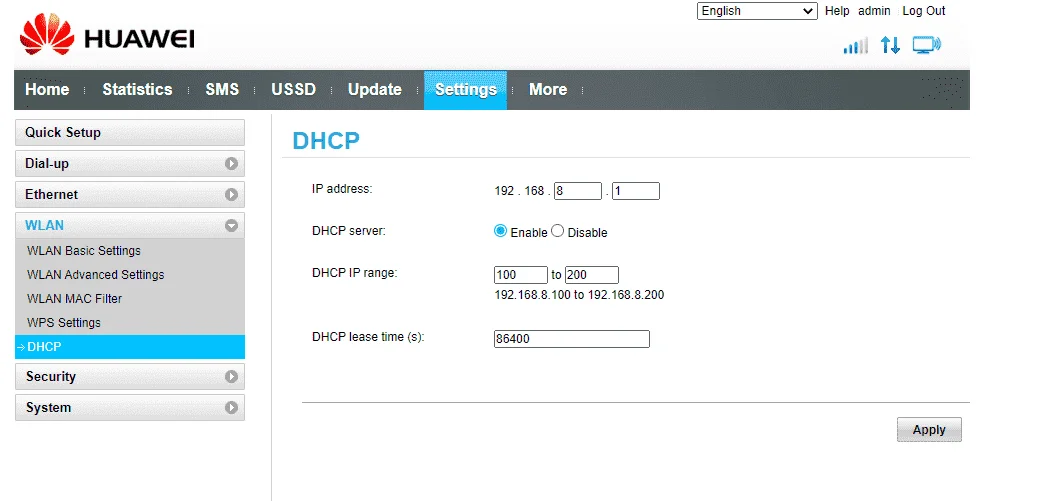Viewport: 1045px width, 501px height.
Task: Click the System sidebar label
Action: [x=48, y=407]
